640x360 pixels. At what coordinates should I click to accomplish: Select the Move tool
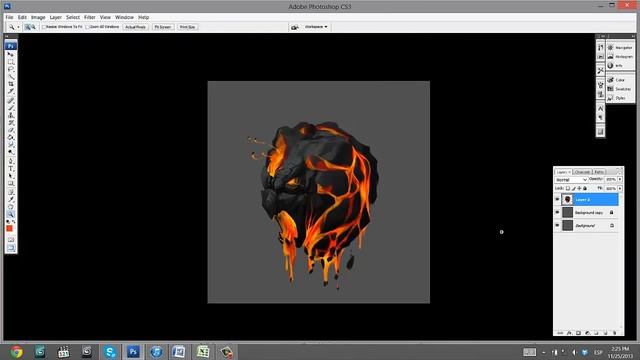pos(11,54)
